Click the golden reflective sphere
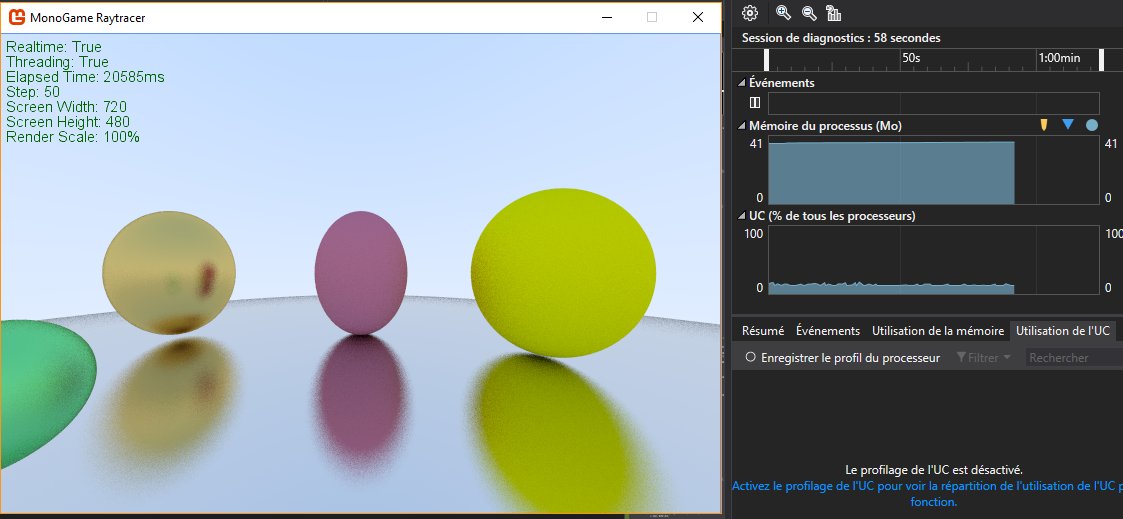The width and height of the screenshot is (1123, 519). [169, 273]
